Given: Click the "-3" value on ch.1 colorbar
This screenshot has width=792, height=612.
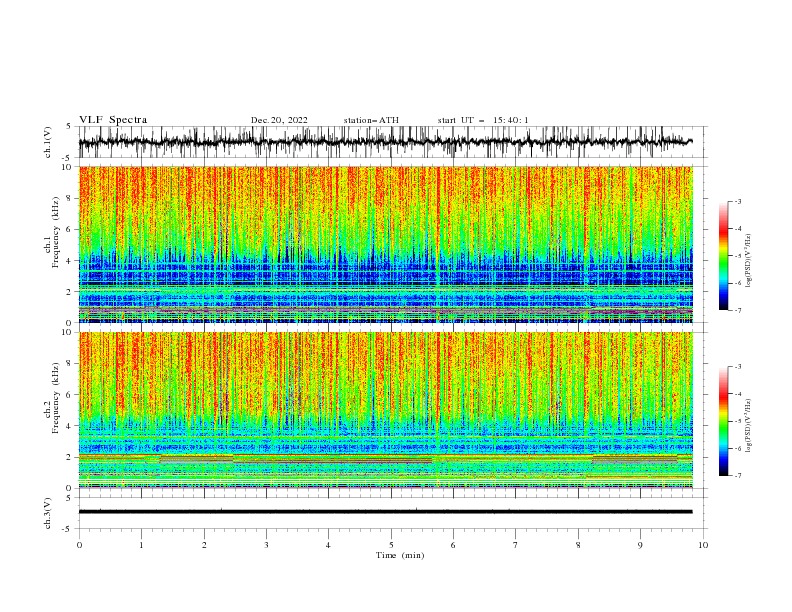Looking at the screenshot, I should [737, 201].
